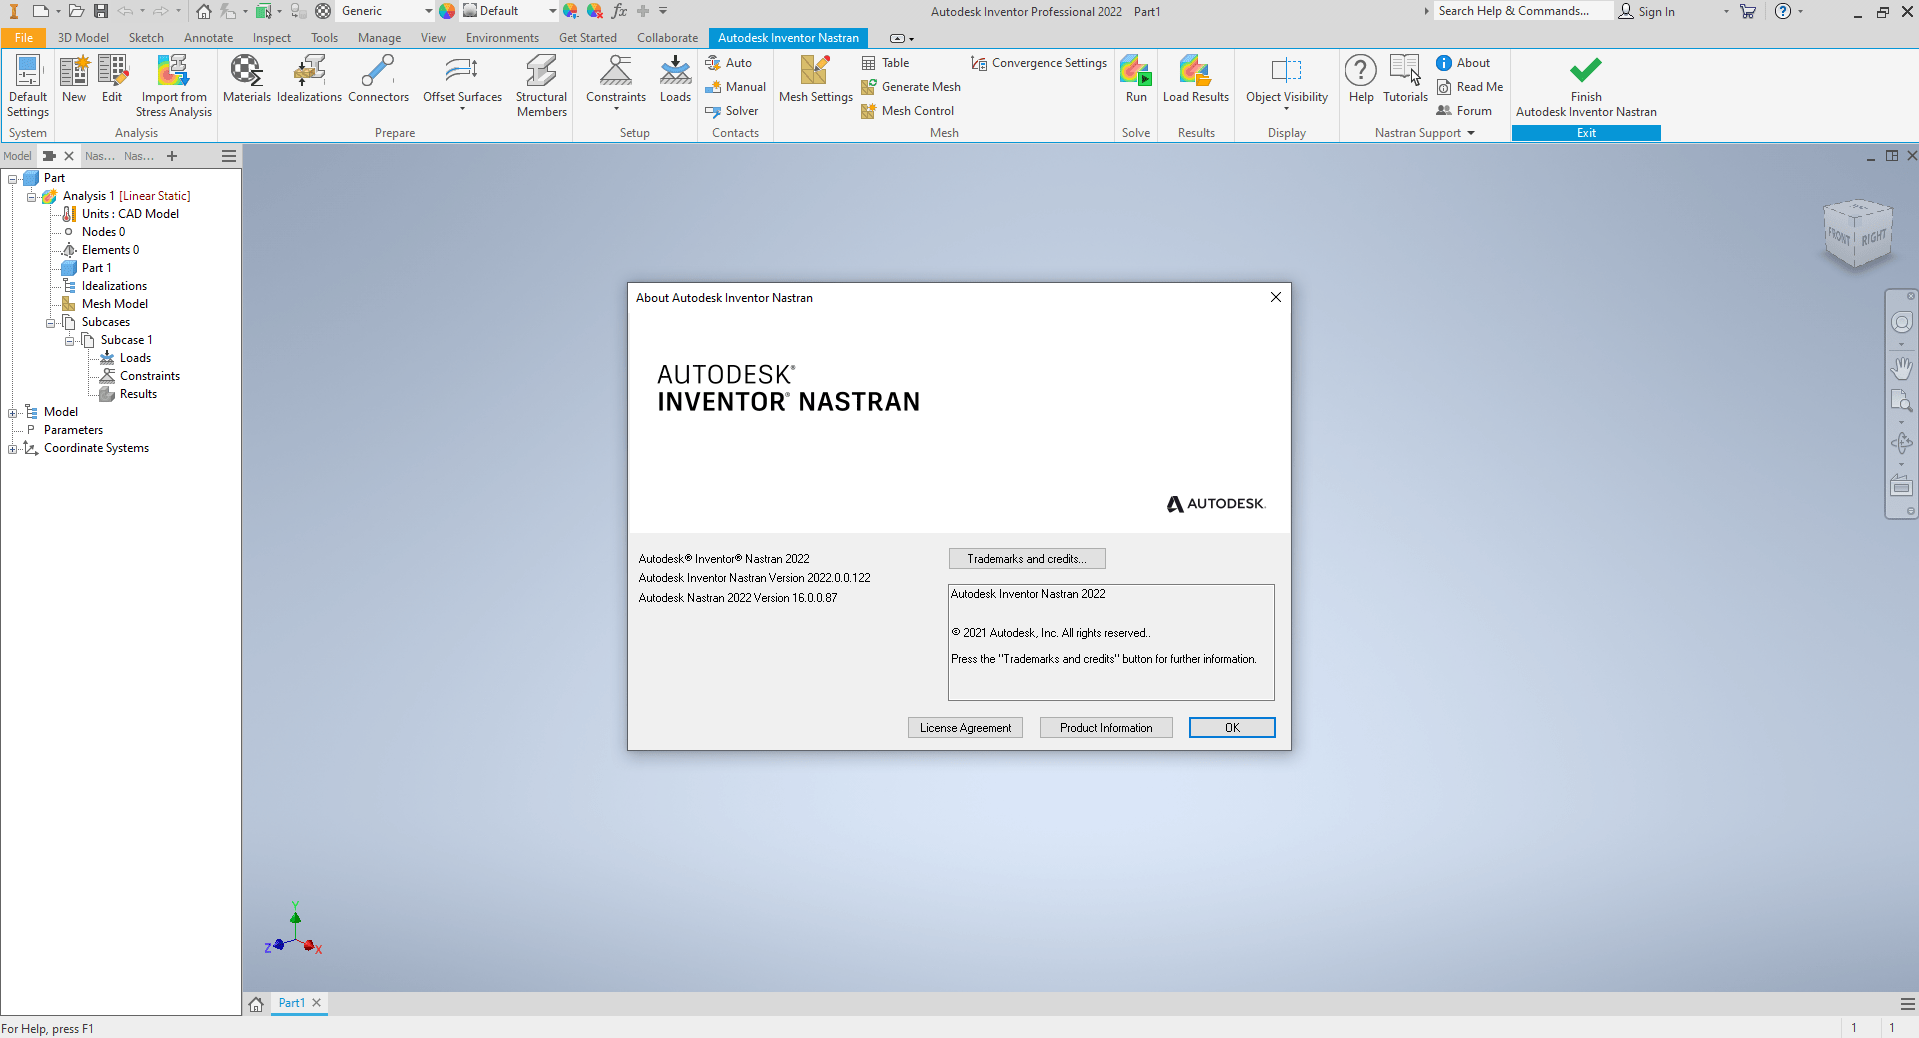The image size is (1919, 1038).
Task: Switch to the Sketch tab
Action: coord(146,38)
